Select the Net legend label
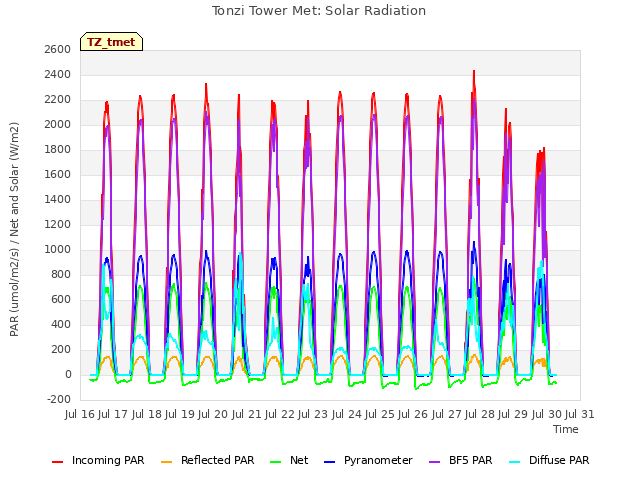The image size is (640, 480). tap(299, 460)
